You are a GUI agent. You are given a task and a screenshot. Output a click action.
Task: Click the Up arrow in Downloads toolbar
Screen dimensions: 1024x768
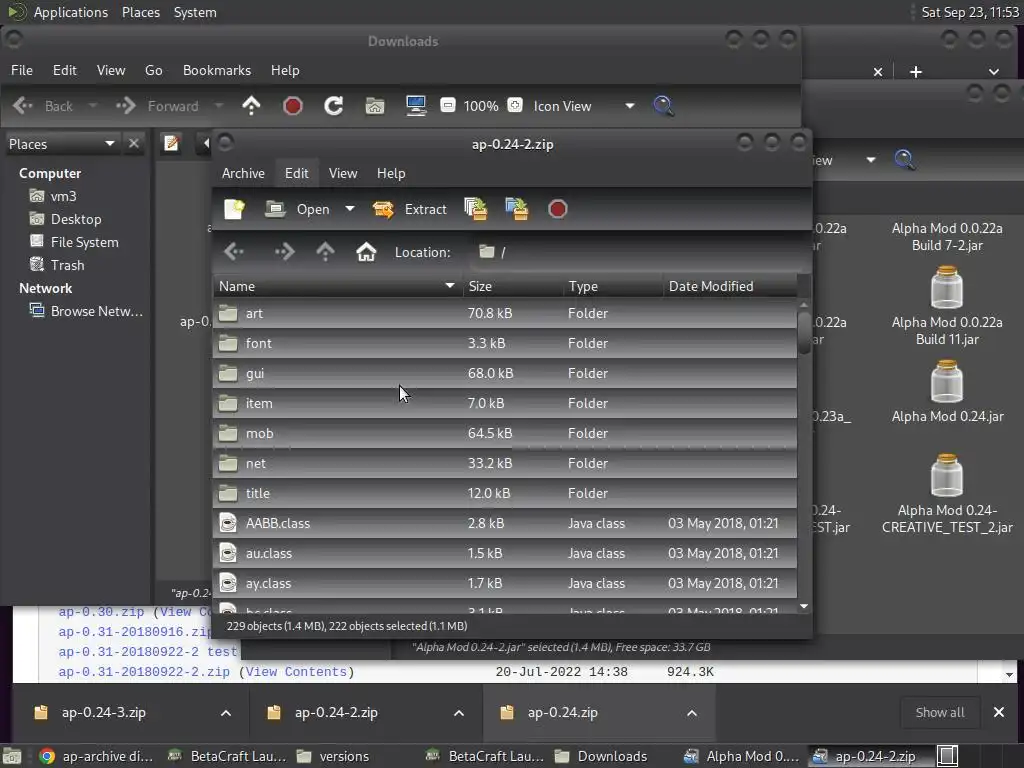click(251, 106)
